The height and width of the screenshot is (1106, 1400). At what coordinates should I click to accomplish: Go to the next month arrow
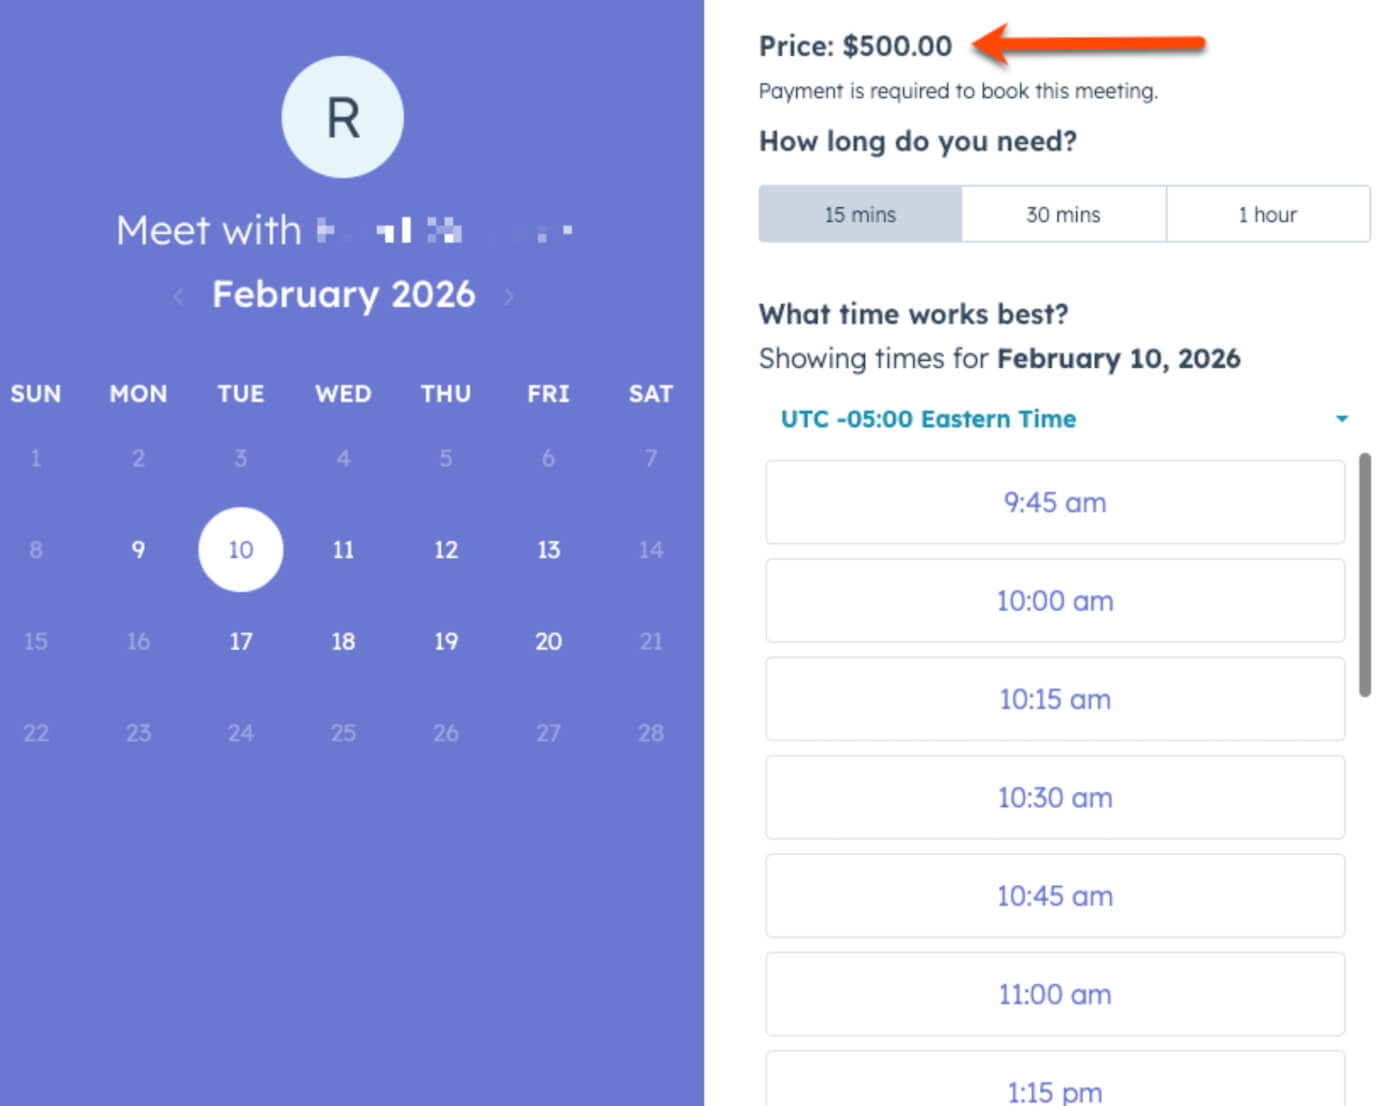tap(509, 296)
